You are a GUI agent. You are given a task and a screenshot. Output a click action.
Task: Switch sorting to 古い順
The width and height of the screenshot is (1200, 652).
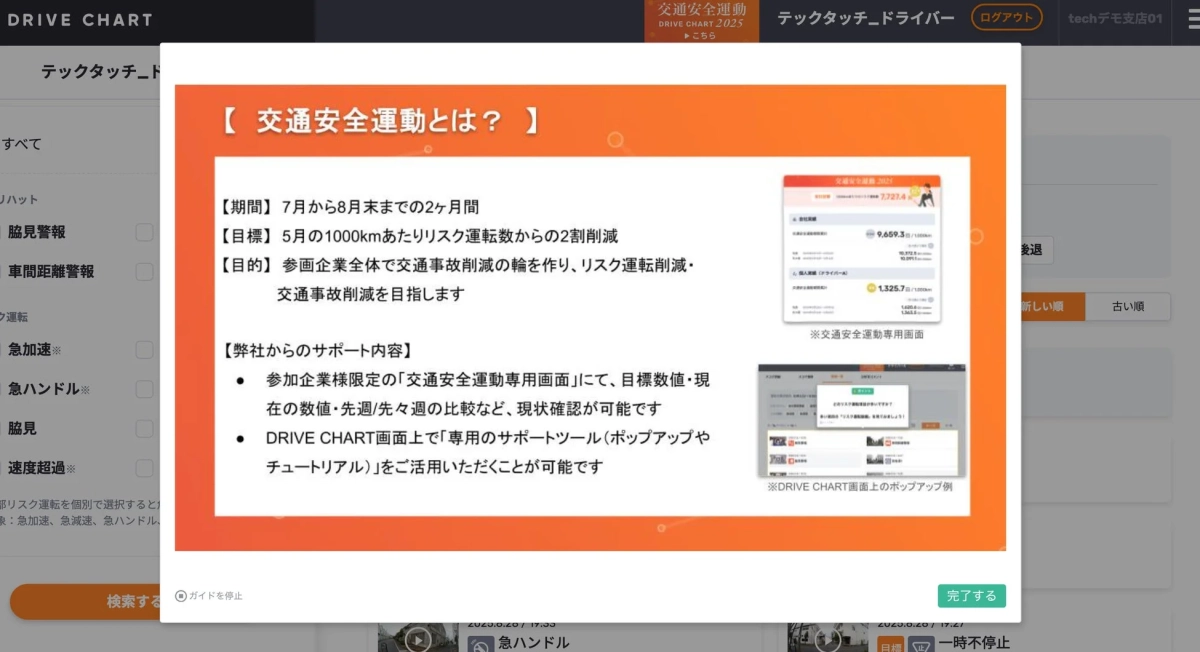(x=1128, y=307)
